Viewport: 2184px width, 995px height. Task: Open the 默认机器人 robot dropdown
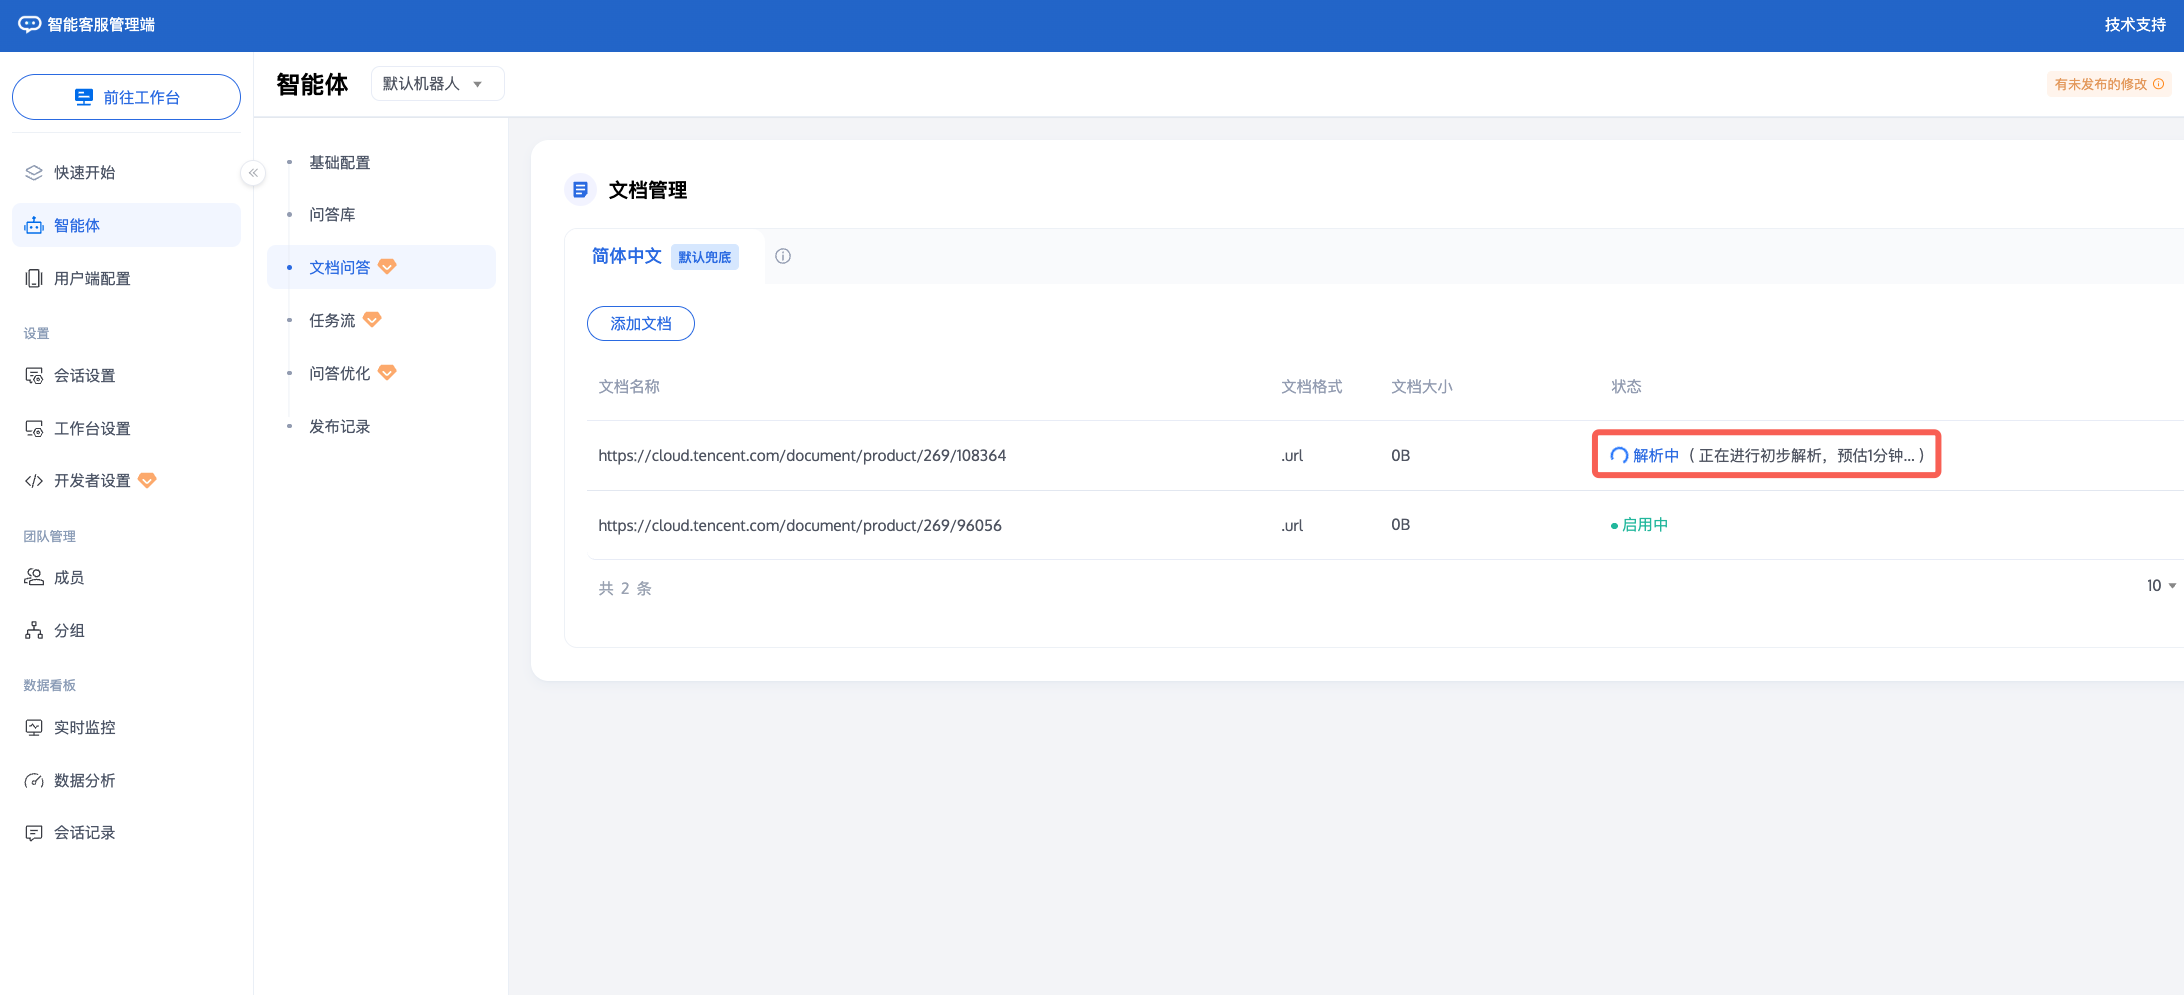(x=436, y=84)
